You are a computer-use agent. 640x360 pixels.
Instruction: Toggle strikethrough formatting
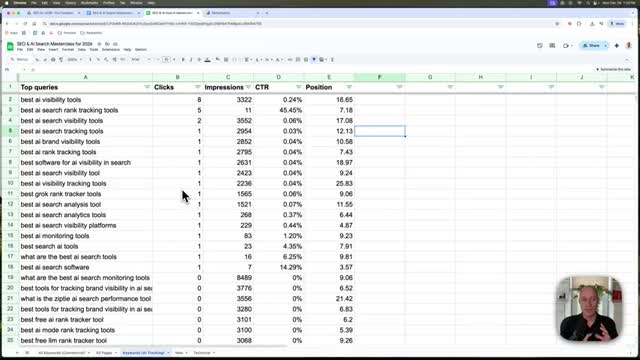(199, 60)
